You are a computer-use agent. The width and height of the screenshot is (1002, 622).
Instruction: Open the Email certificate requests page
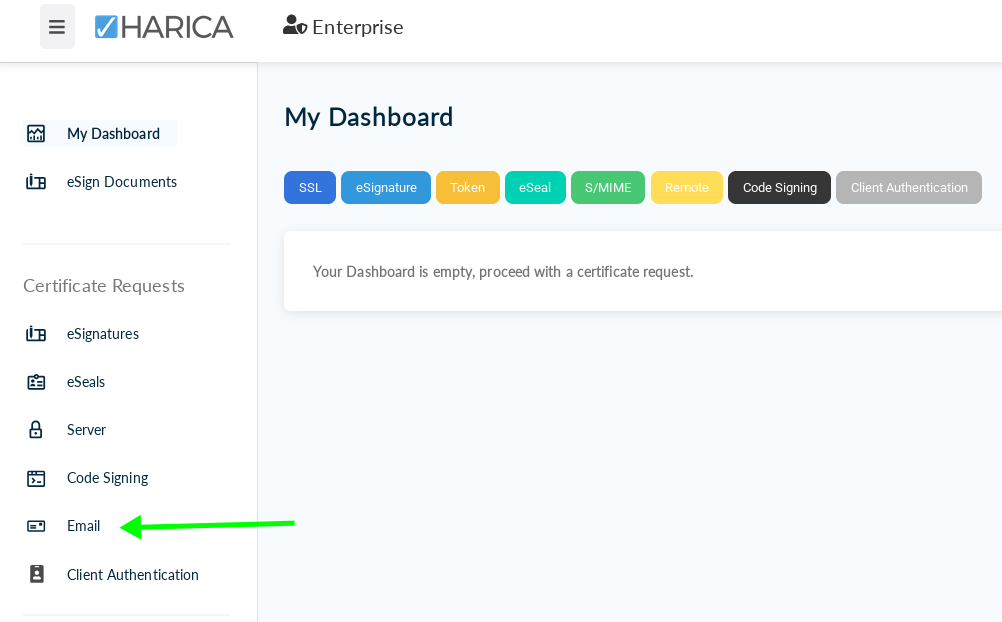coord(84,526)
